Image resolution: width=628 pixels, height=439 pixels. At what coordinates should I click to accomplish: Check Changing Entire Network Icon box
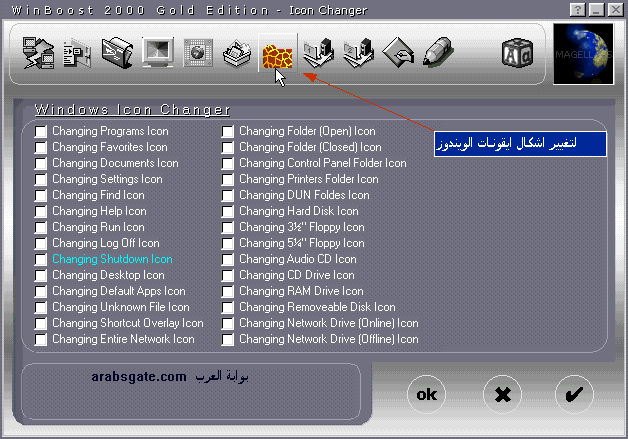coord(40,340)
